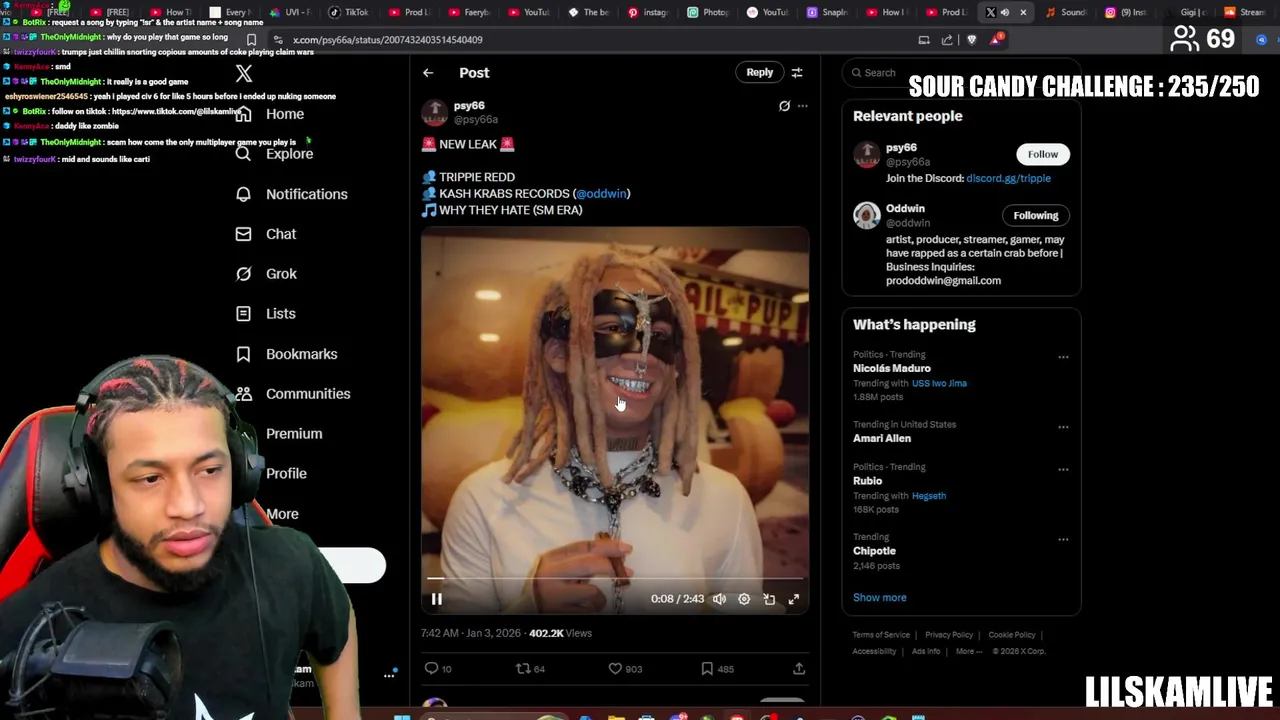Image resolution: width=1280 pixels, height=720 pixels.
Task: Click the Chat envelope icon
Action: pos(243,234)
